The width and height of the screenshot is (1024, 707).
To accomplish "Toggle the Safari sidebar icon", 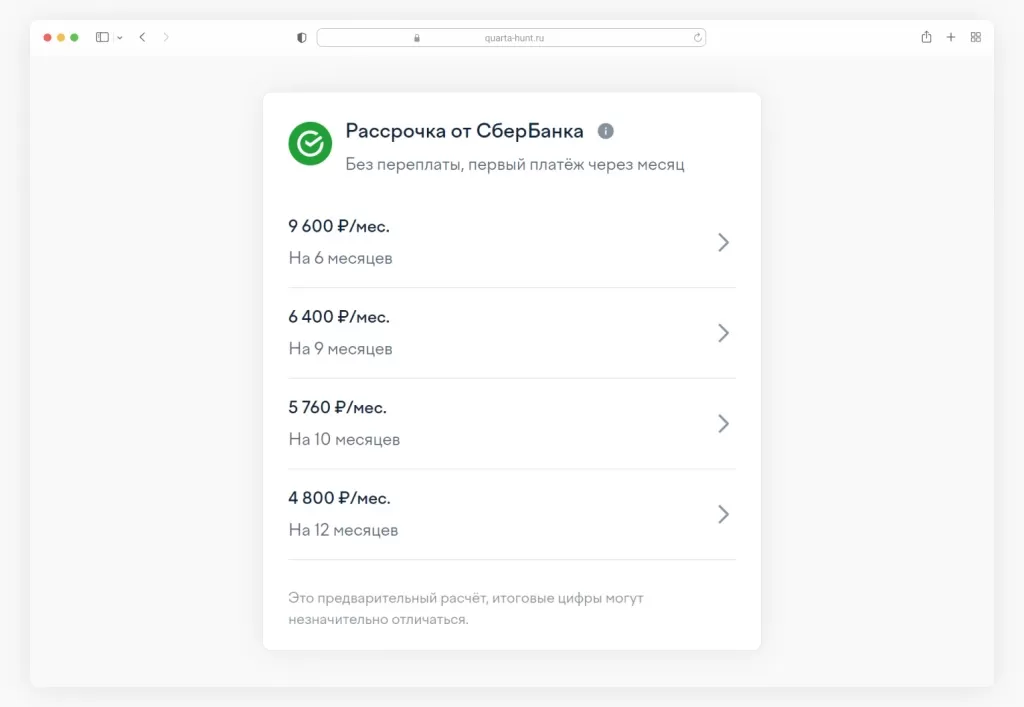I will coord(103,37).
